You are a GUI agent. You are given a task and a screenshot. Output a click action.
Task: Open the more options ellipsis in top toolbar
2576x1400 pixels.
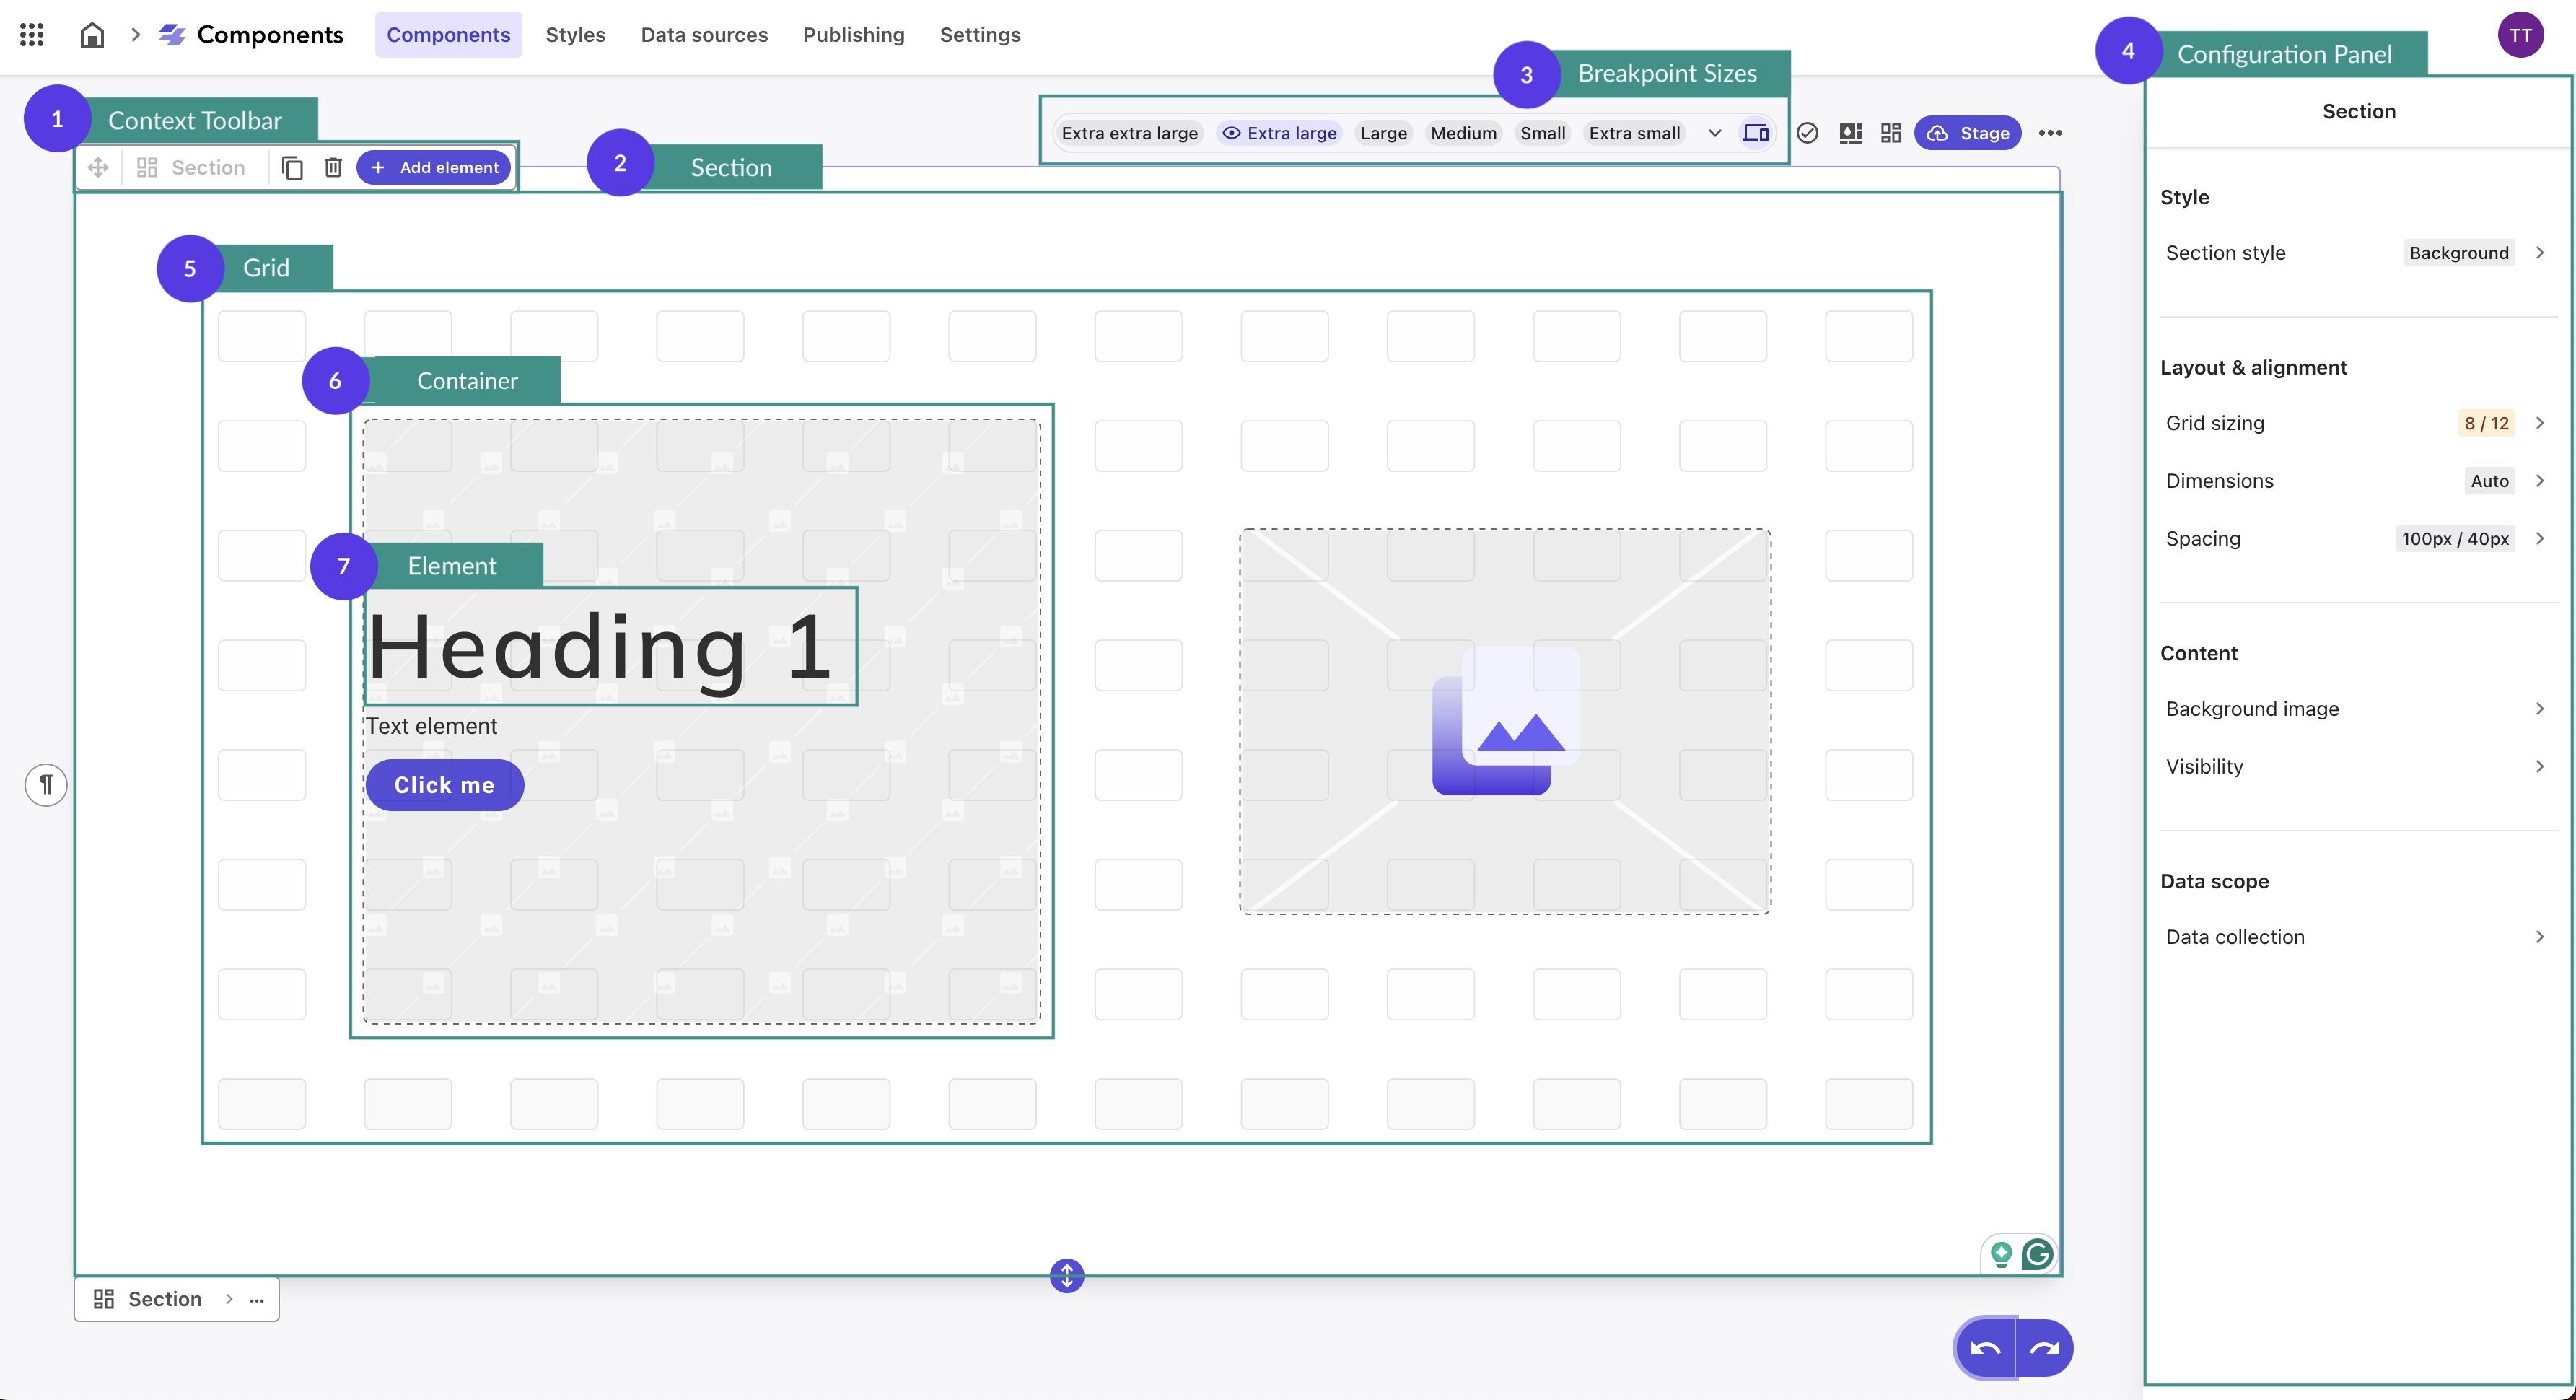[2051, 133]
